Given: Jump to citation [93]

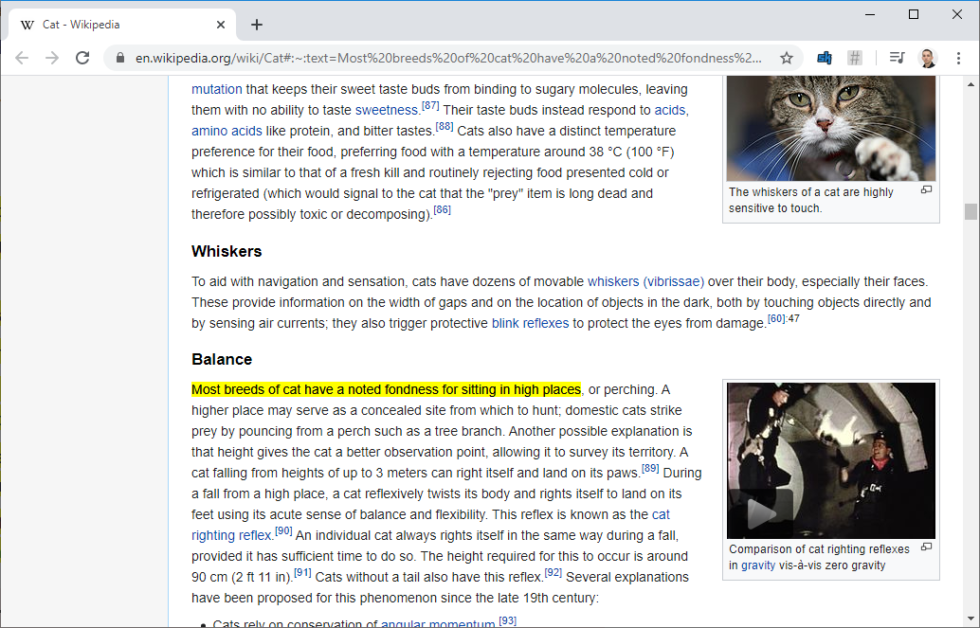Looking at the screenshot, I should click(x=508, y=621).
